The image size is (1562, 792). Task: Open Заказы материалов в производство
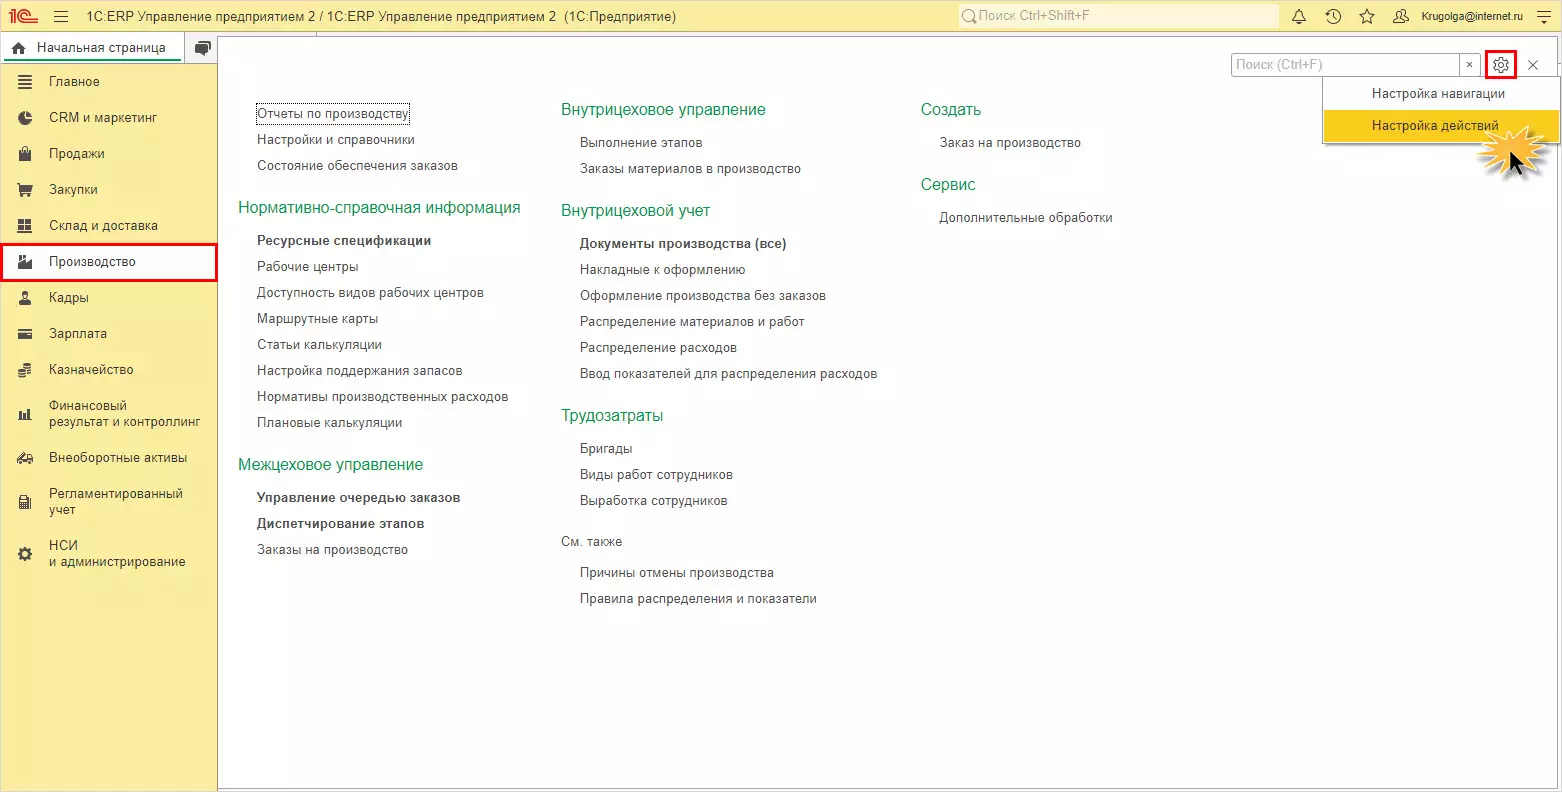(x=690, y=169)
